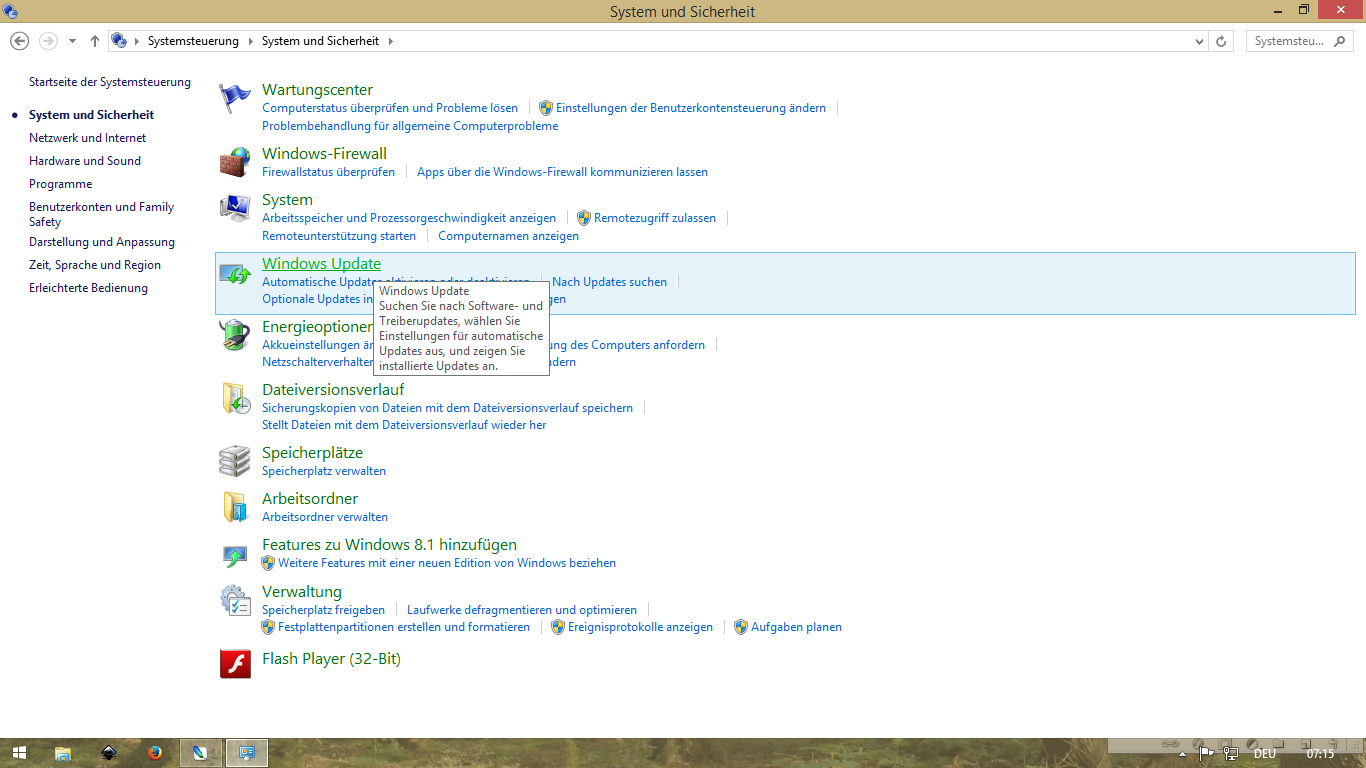Open the Wartungscenter heading link
This screenshot has width=1366, height=768.
click(x=317, y=90)
